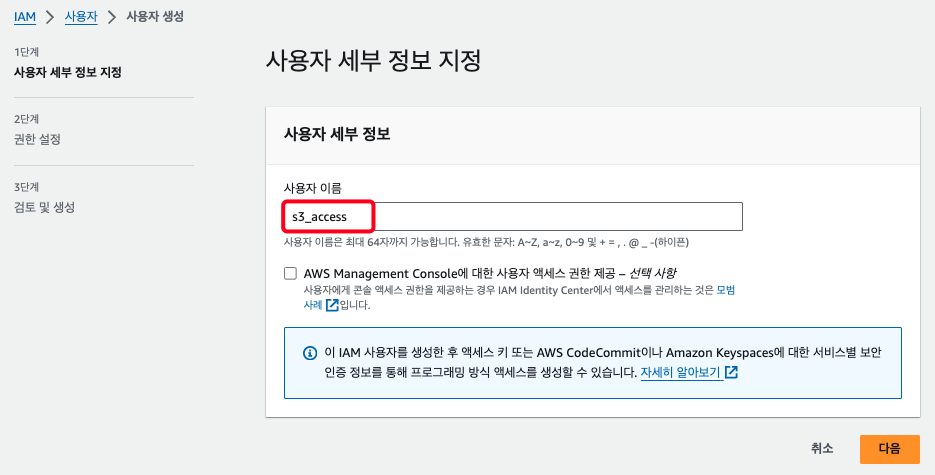Select the 사용자 생성 breadcrumb item

tap(154, 17)
